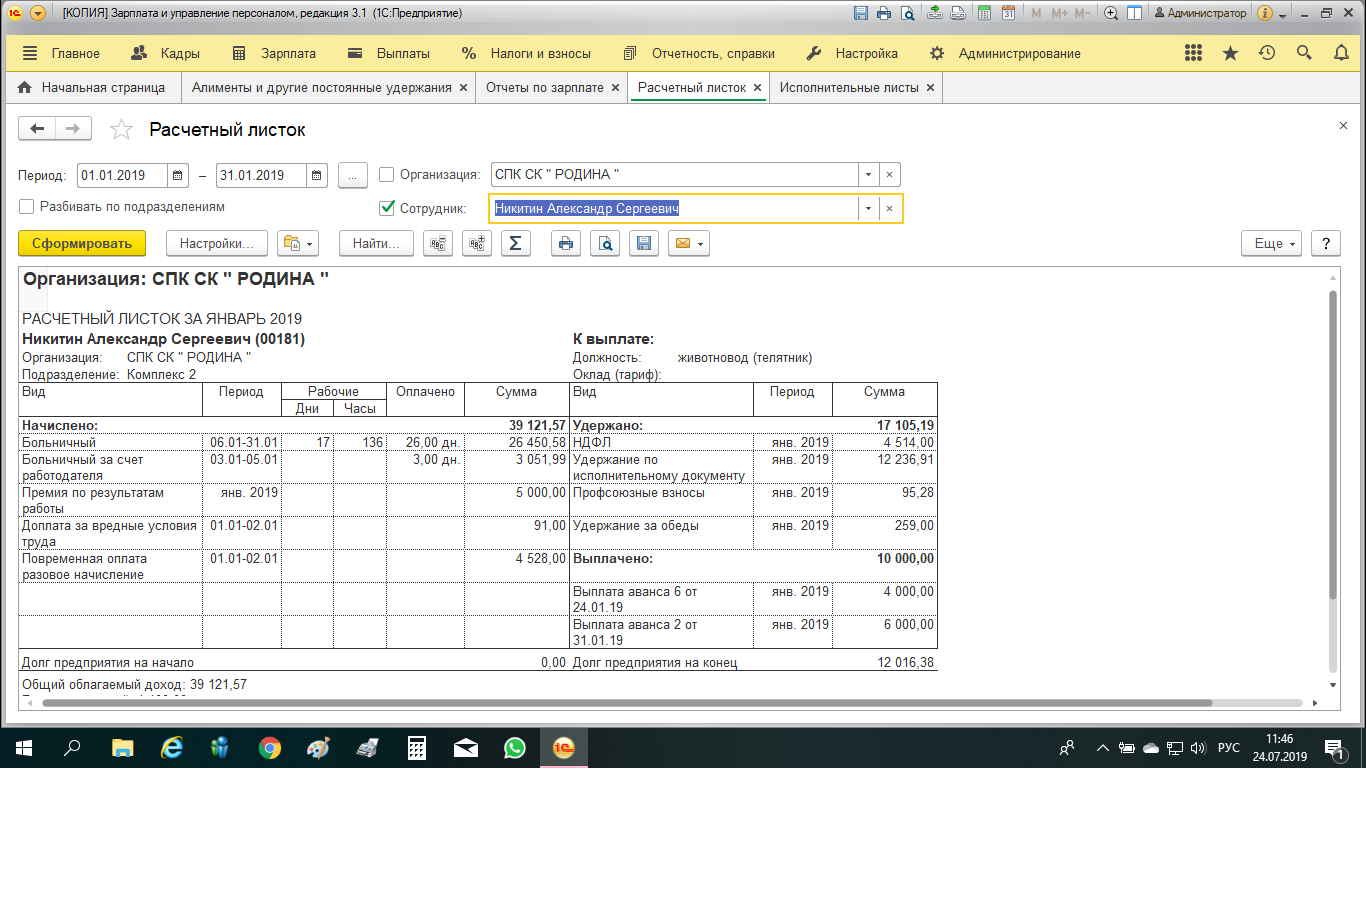Print the report using the toolbar printer icon
Viewport: 1366px width, 911px height.
566,243
